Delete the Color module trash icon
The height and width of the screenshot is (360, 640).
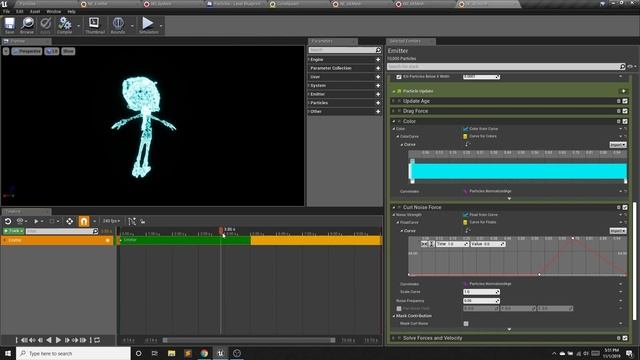619,121
